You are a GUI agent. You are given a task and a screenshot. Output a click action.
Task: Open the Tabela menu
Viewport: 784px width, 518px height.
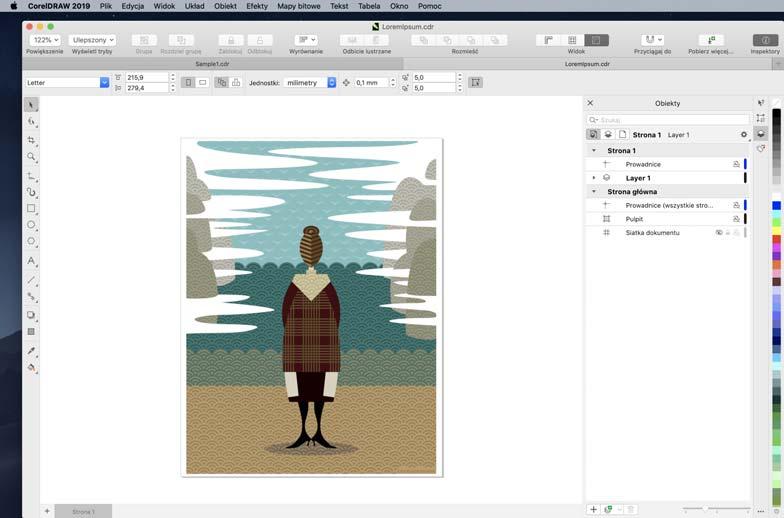369,6
